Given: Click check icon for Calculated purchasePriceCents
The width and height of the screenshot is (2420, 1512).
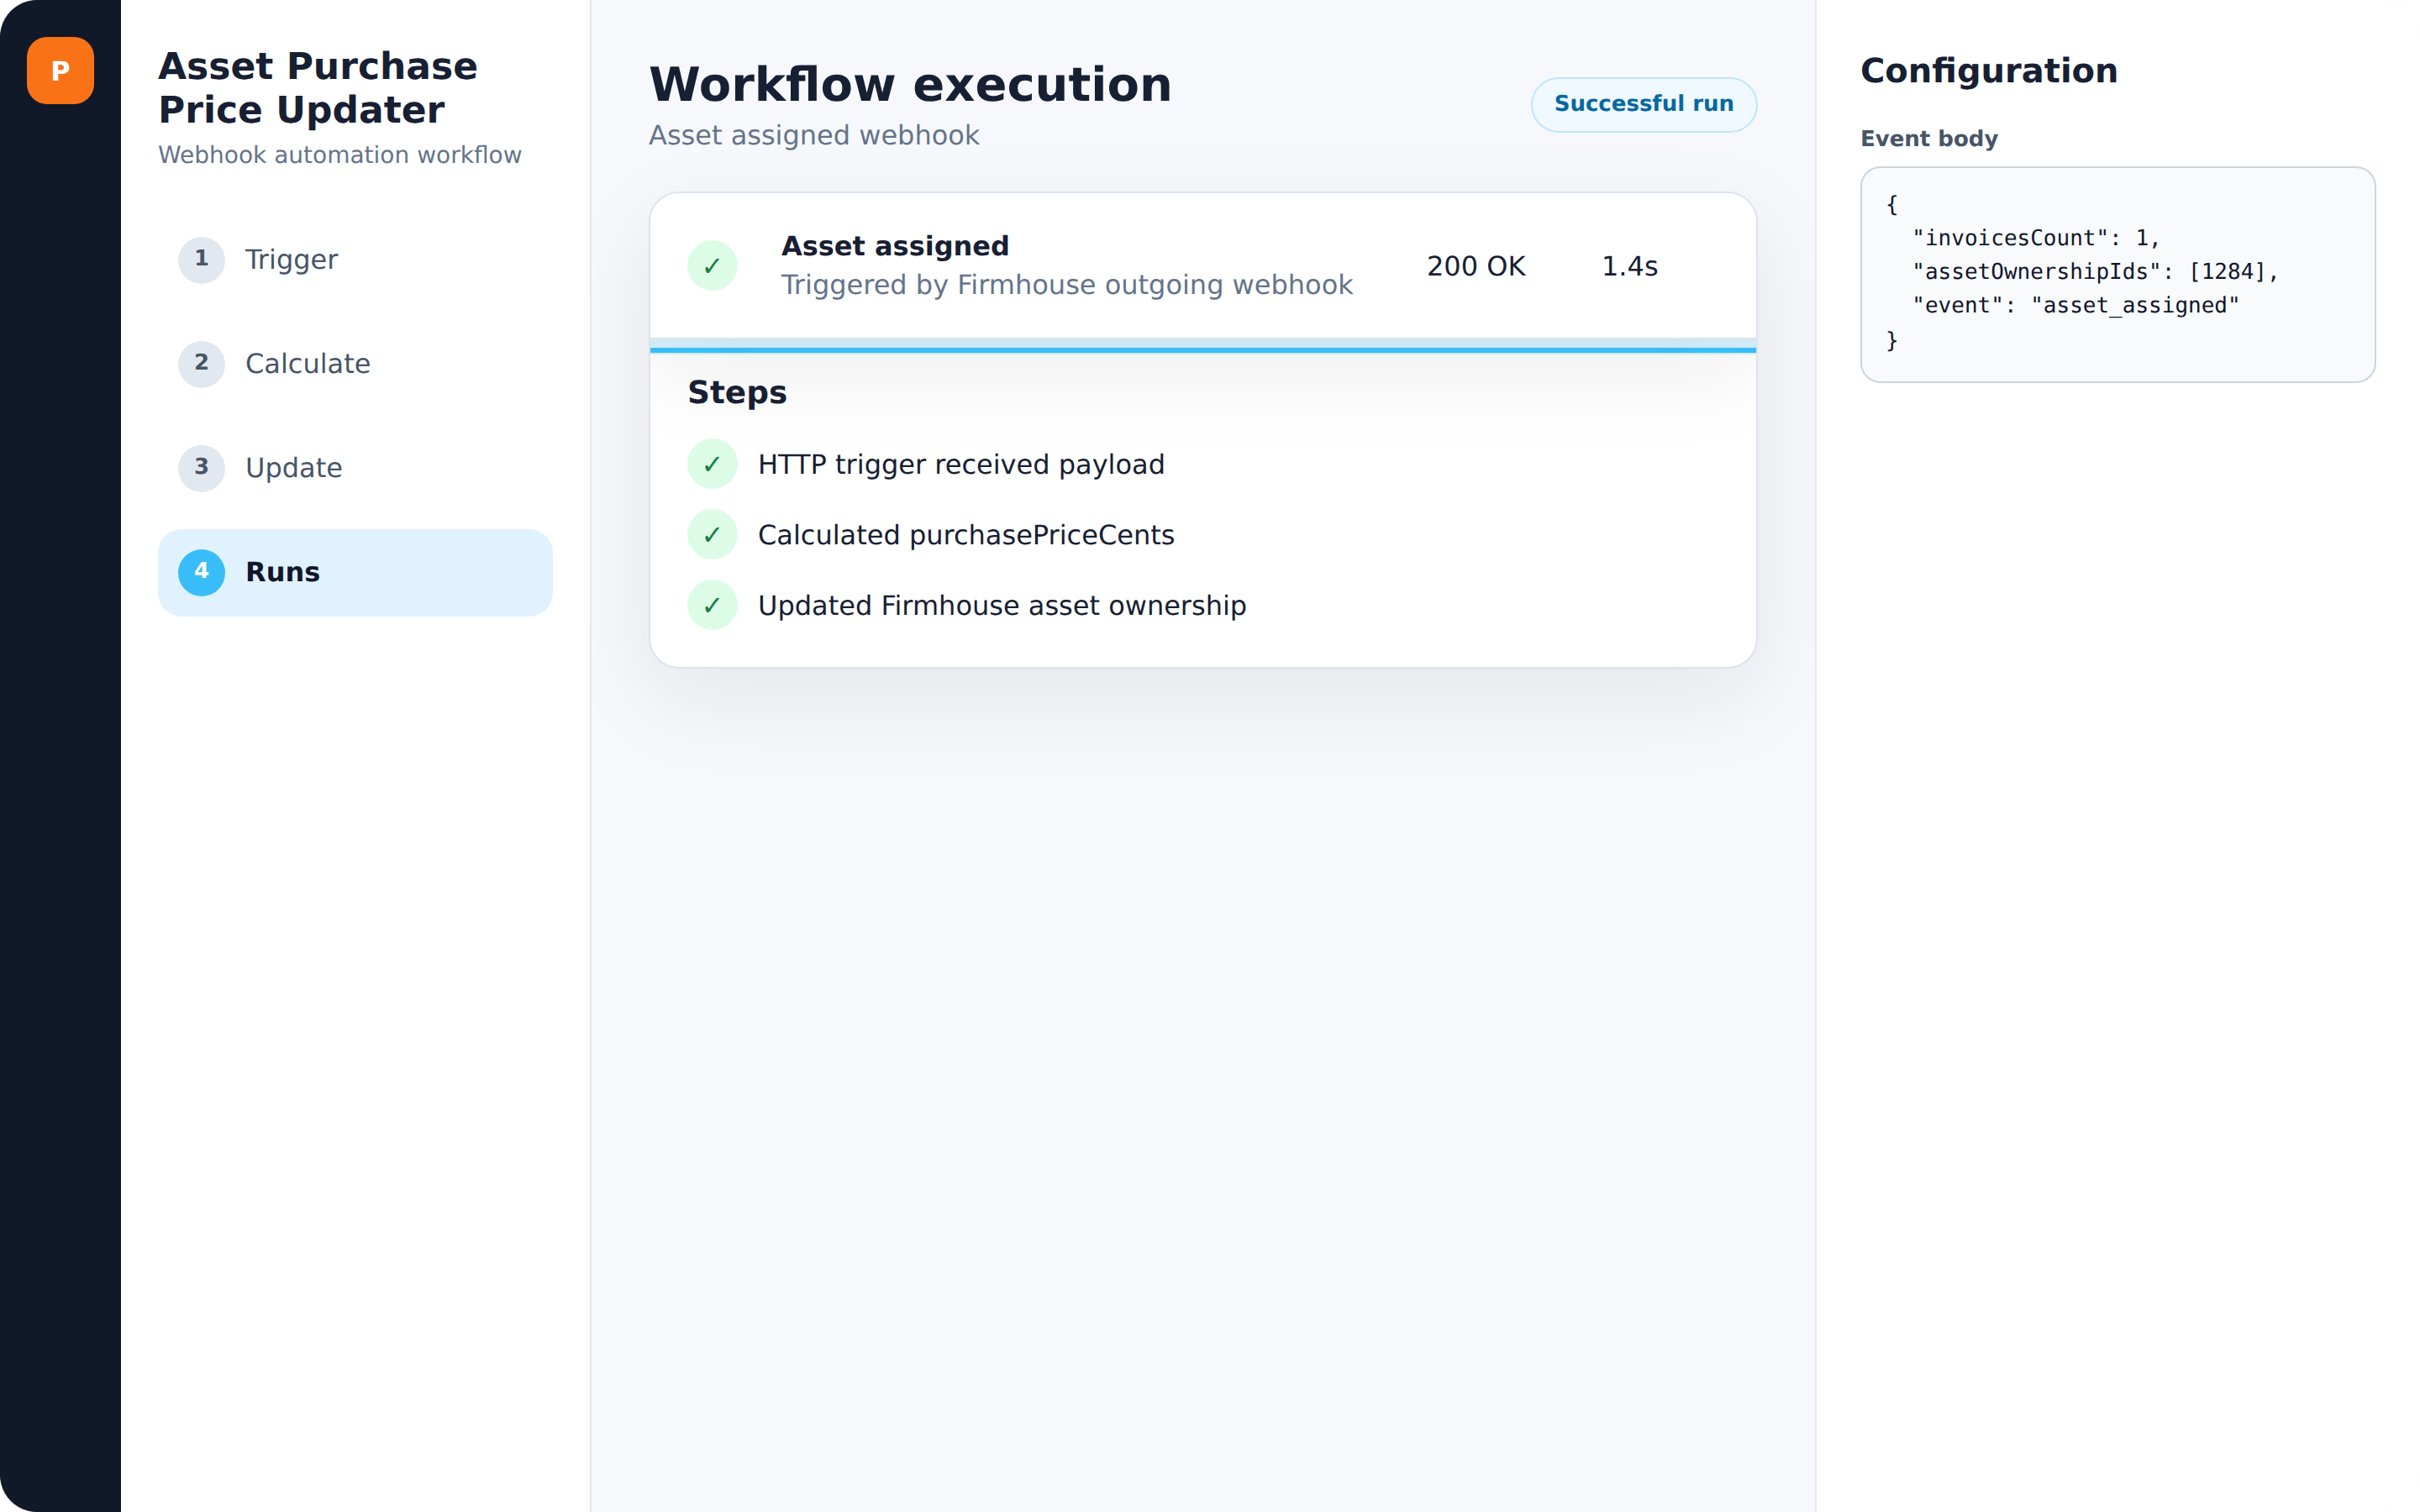Looking at the screenshot, I should [x=712, y=535].
